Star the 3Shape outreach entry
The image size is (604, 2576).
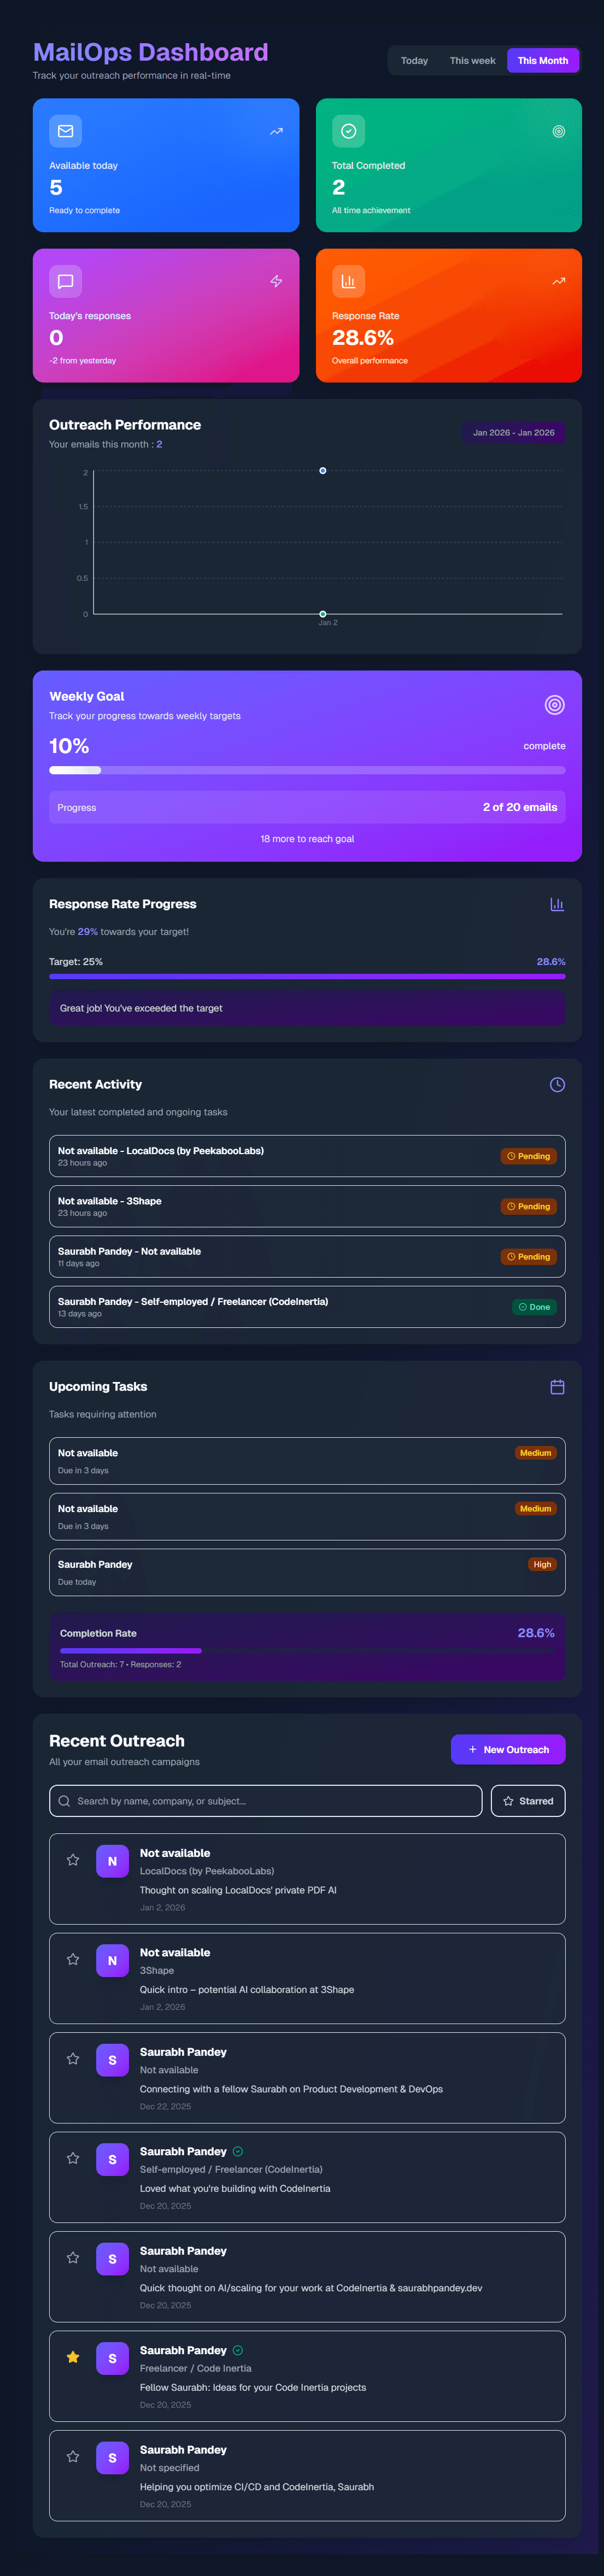tap(73, 1959)
